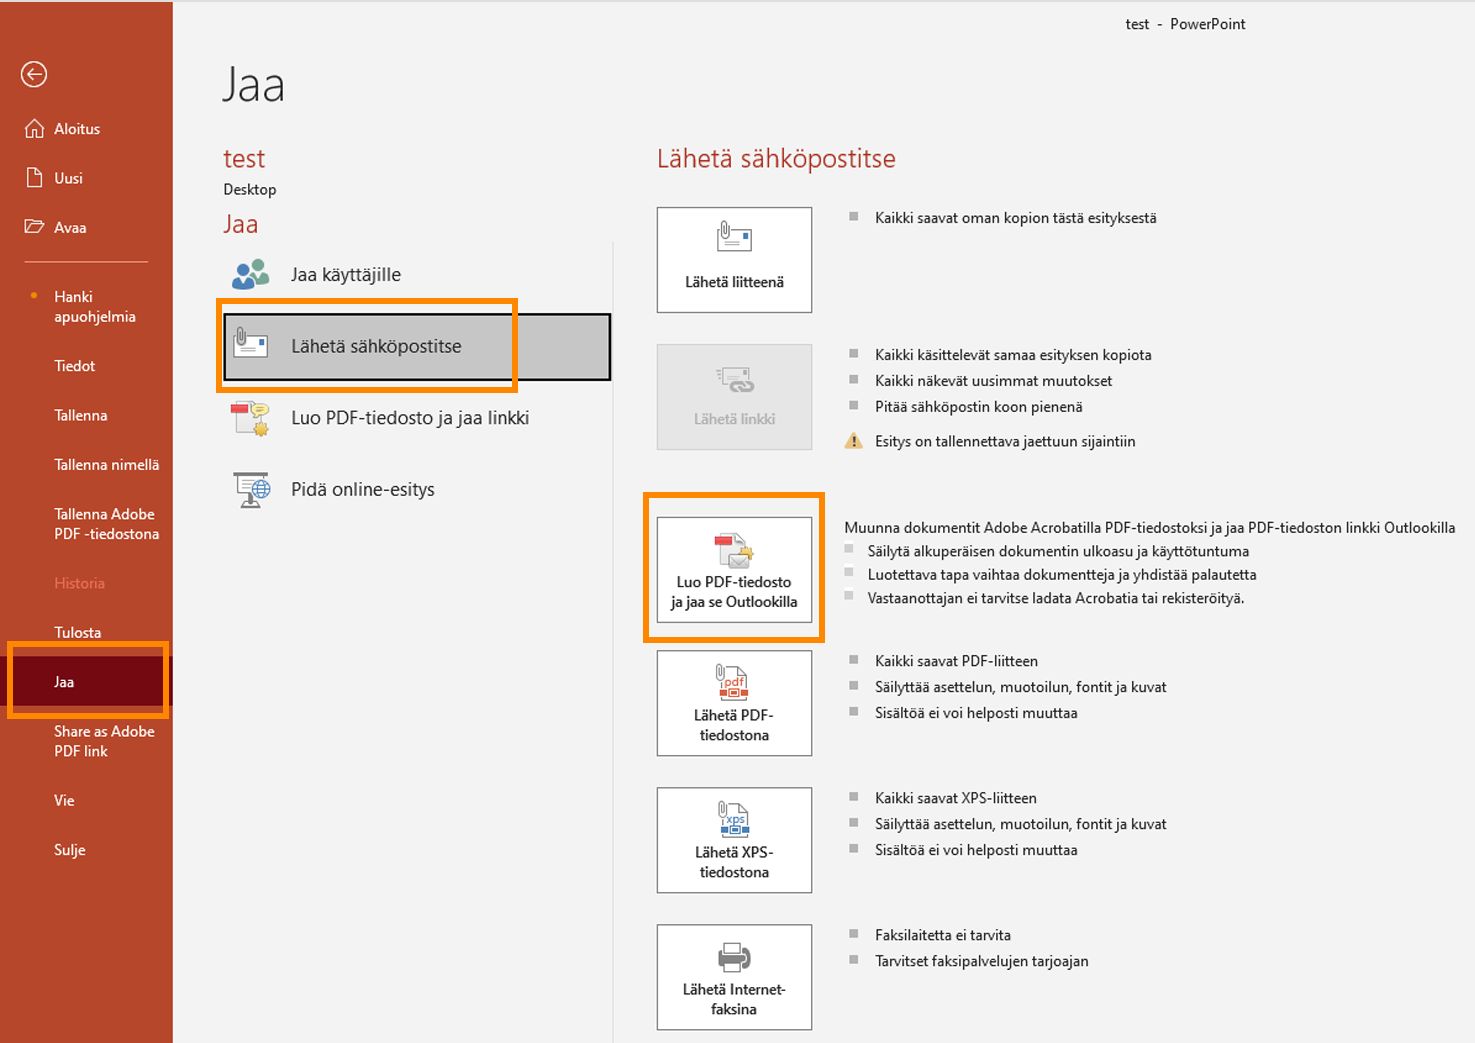This screenshot has height=1043, width=1475.
Task: Open the Vie section
Action: click(x=64, y=800)
